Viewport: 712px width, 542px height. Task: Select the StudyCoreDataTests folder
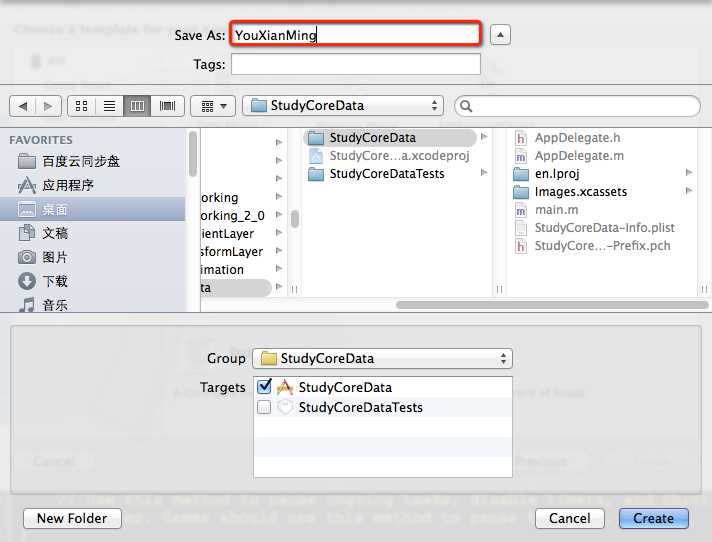391,174
